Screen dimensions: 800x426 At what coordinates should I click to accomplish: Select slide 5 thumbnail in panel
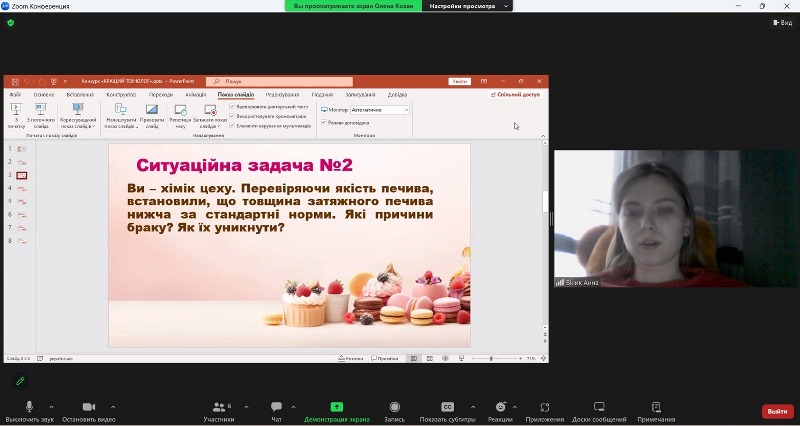click(x=22, y=202)
